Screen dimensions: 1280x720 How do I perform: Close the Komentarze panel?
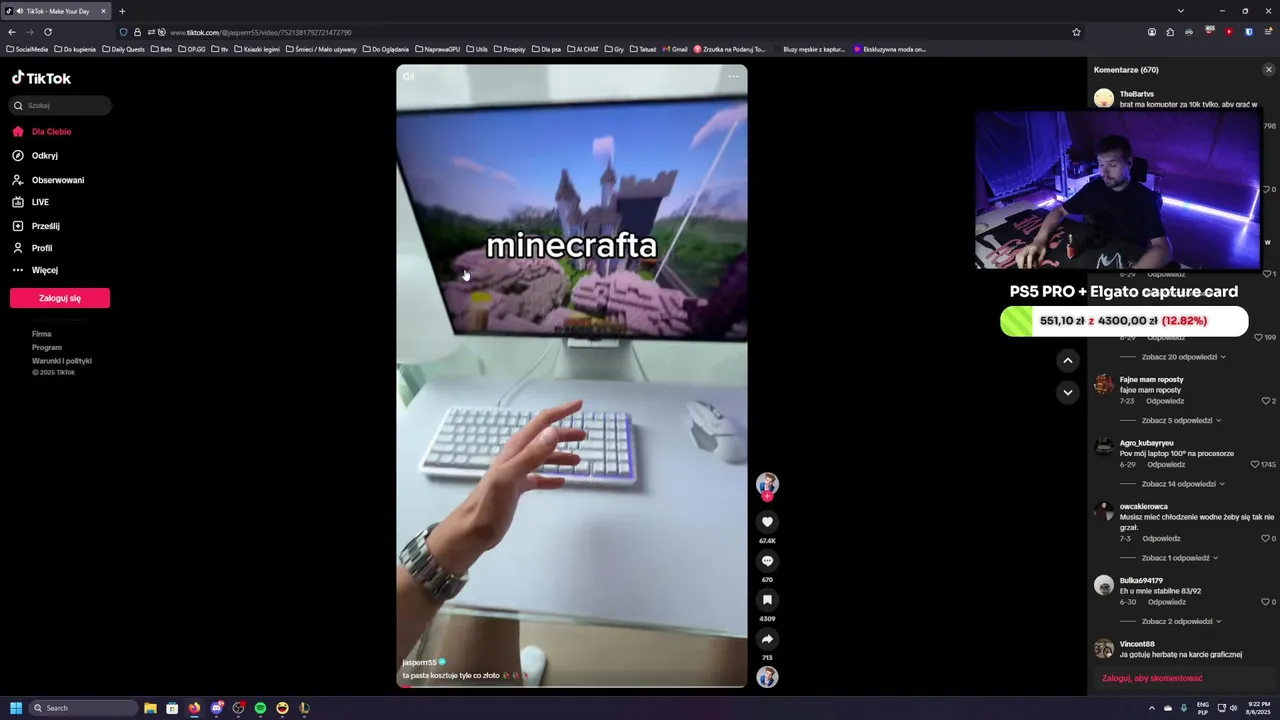[x=1269, y=70]
